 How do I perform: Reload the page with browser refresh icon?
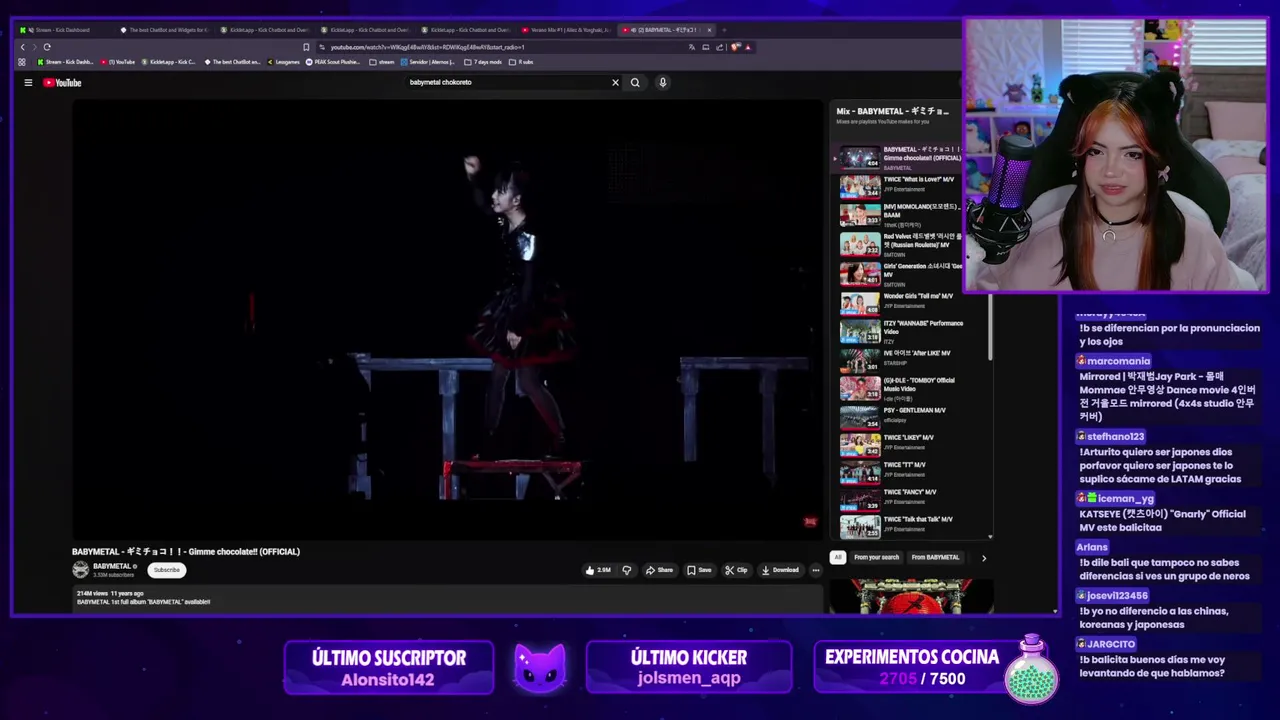tap(47, 47)
